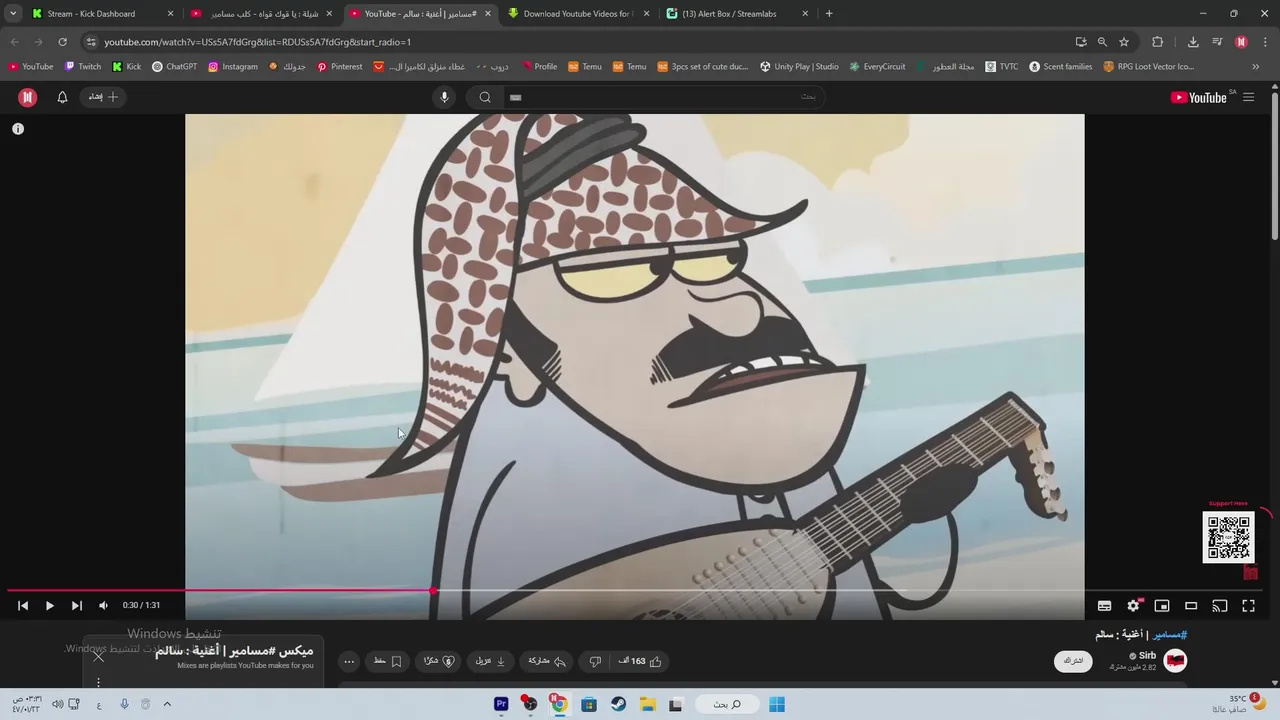The image size is (1280, 720).
Task: Install app icon in address bar
Action: (1081, 42)
